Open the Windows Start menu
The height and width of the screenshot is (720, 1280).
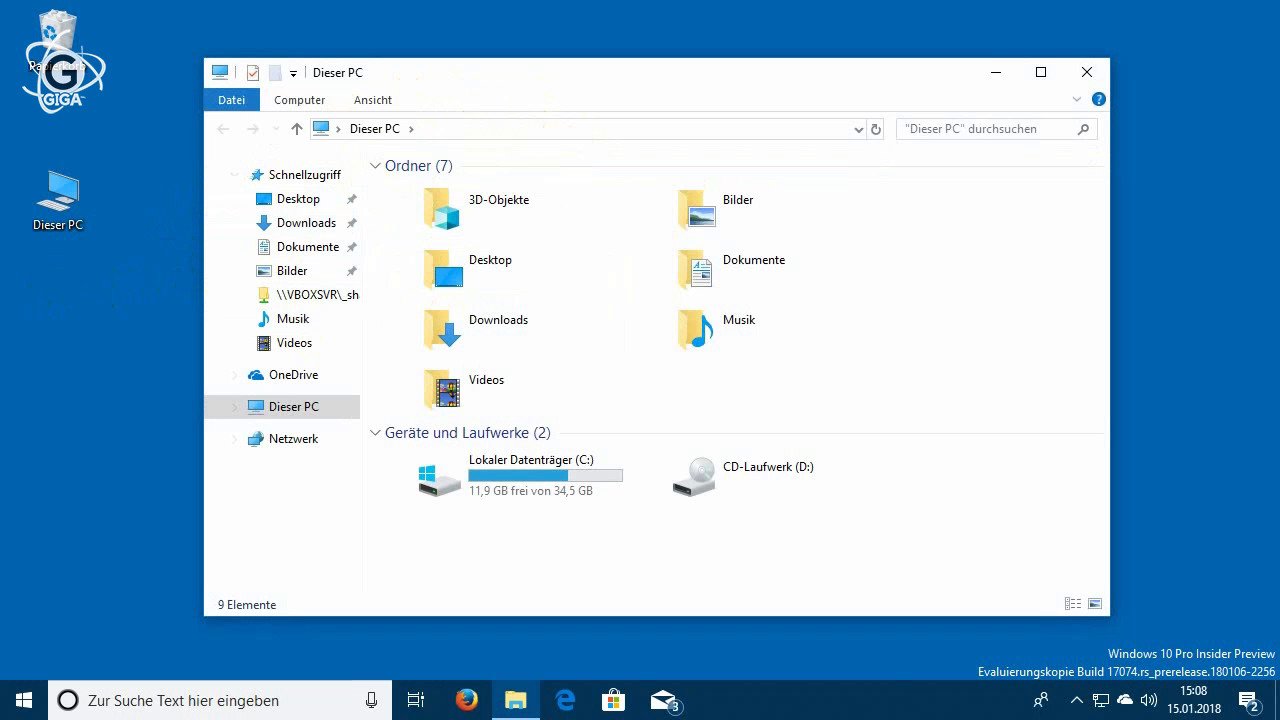24,700
